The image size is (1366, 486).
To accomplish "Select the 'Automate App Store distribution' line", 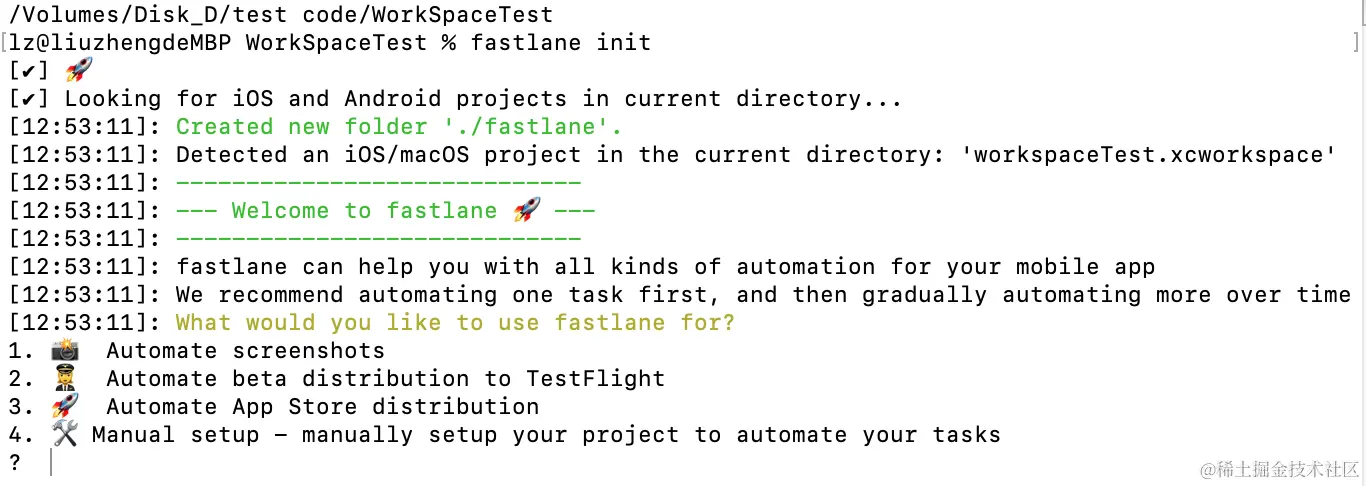I will (x=322, y=407).
